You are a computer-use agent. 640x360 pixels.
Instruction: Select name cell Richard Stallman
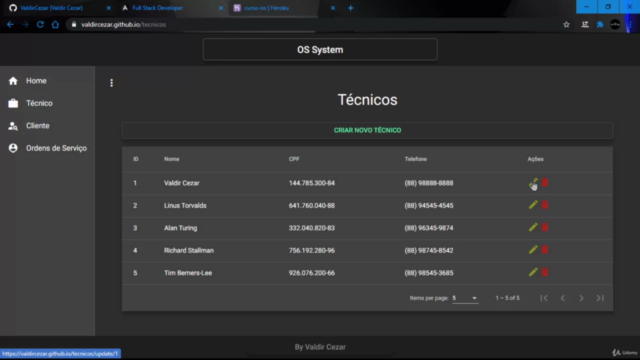tap(189, 250)
